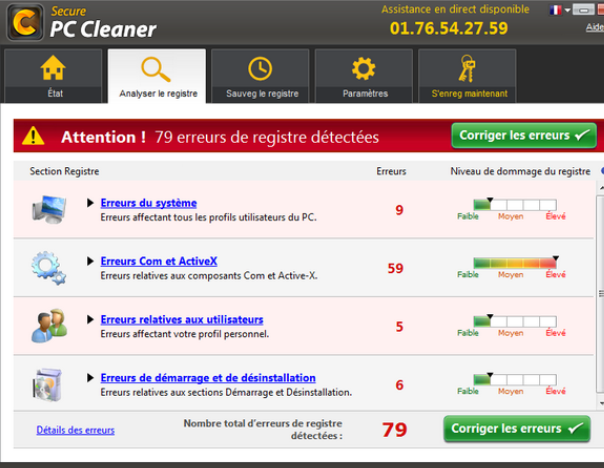The height and width of the screenshot is (468, 604).
Task: Click damage gauge for Erreurs relatives aux utilisateurs
Action: (x=515, y=321)
